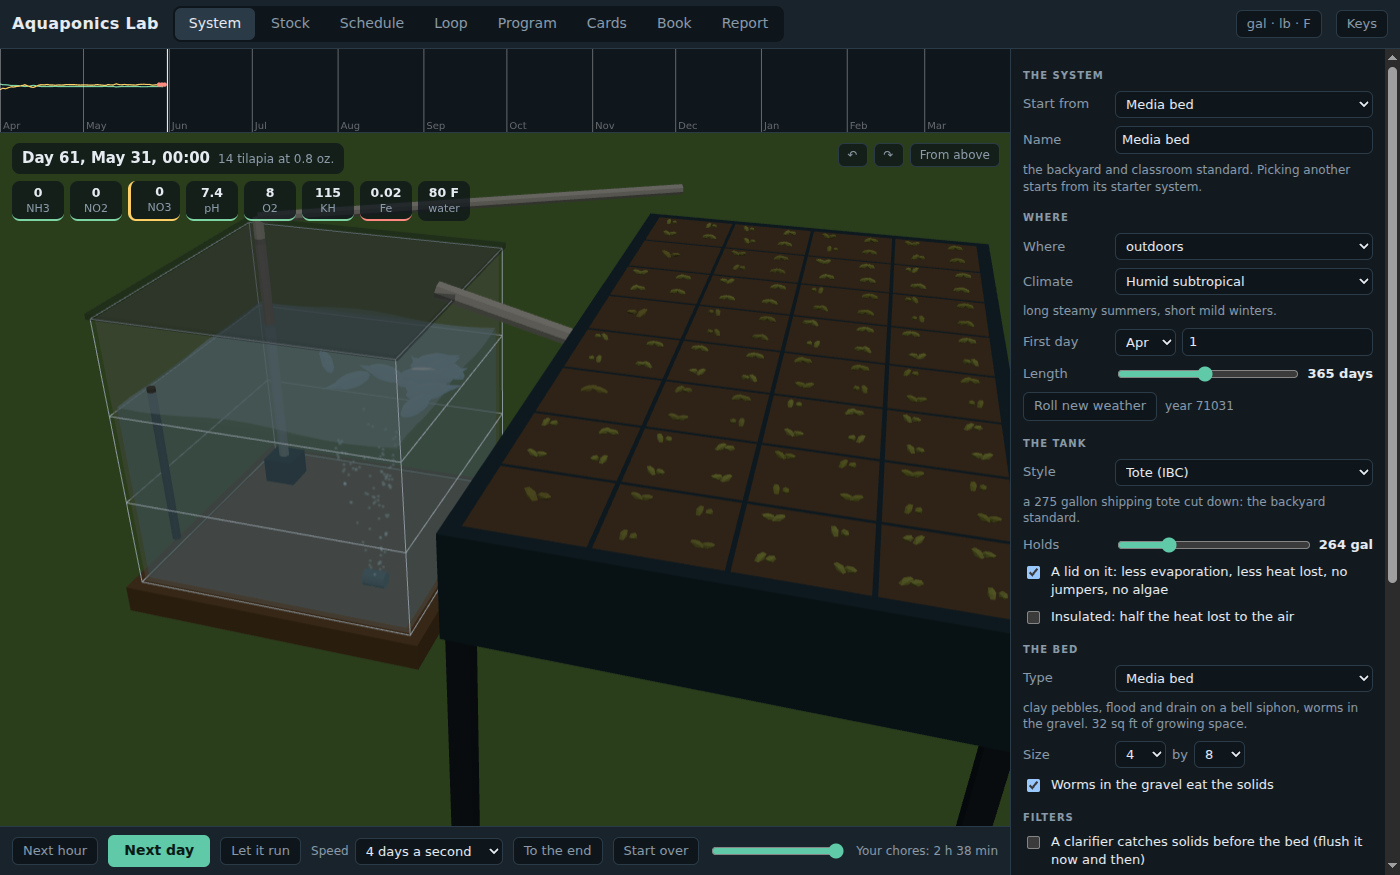Click Start over button
The height and width of the screenshot is (875, 1400).
click(x=656, y=851)
